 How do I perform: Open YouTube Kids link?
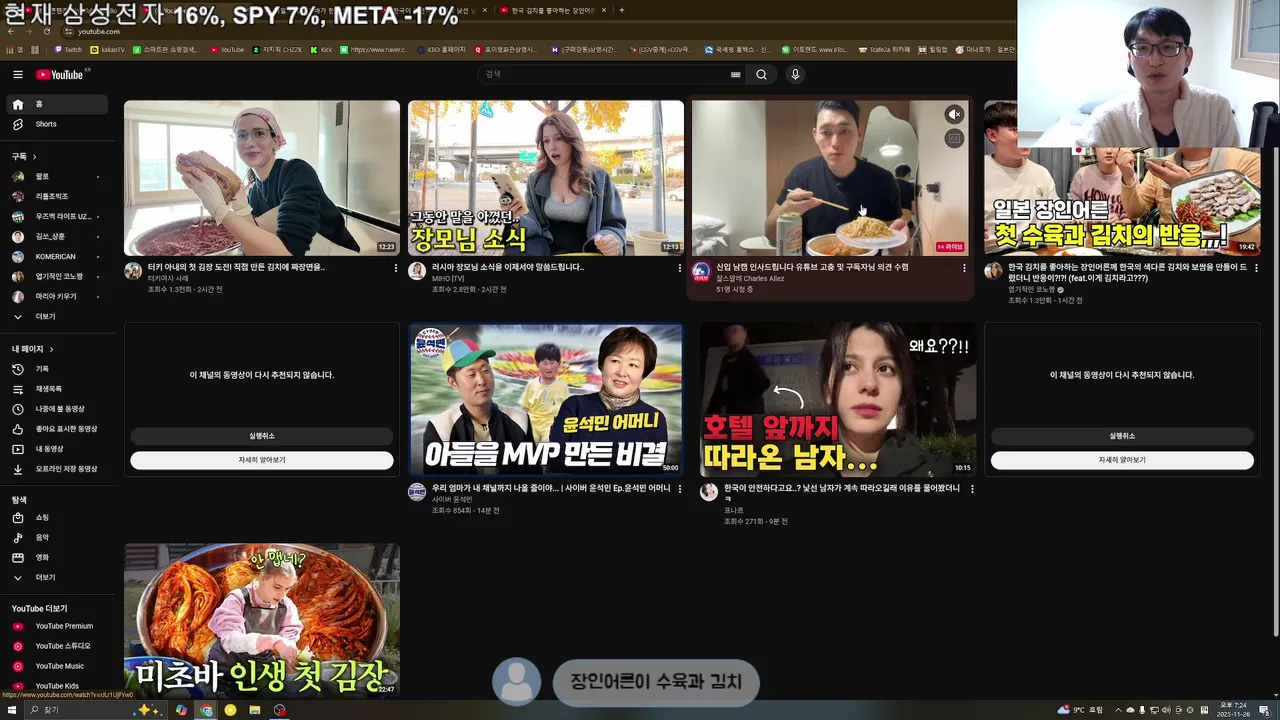click(58, 687)
